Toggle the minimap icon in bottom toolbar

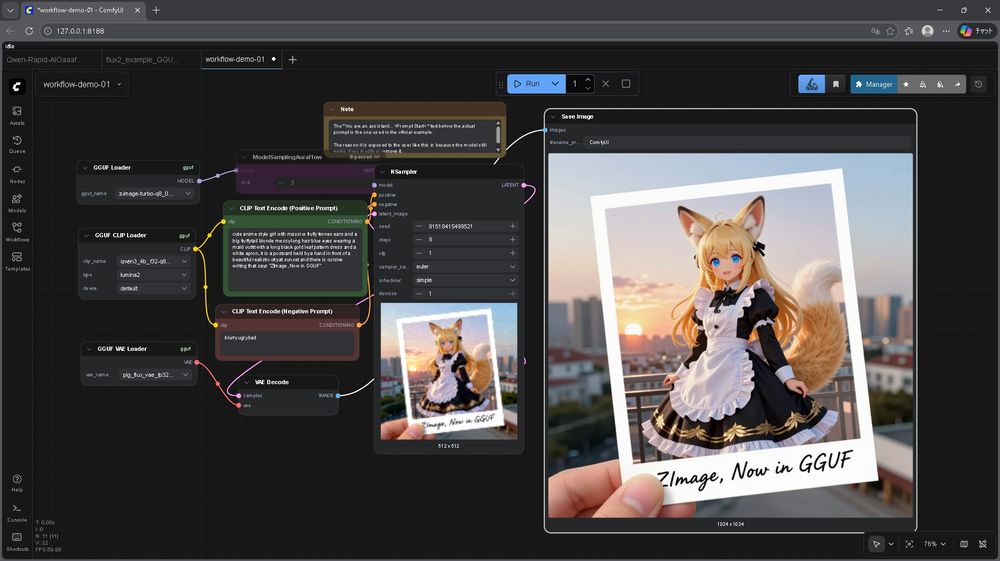(964, 544)
